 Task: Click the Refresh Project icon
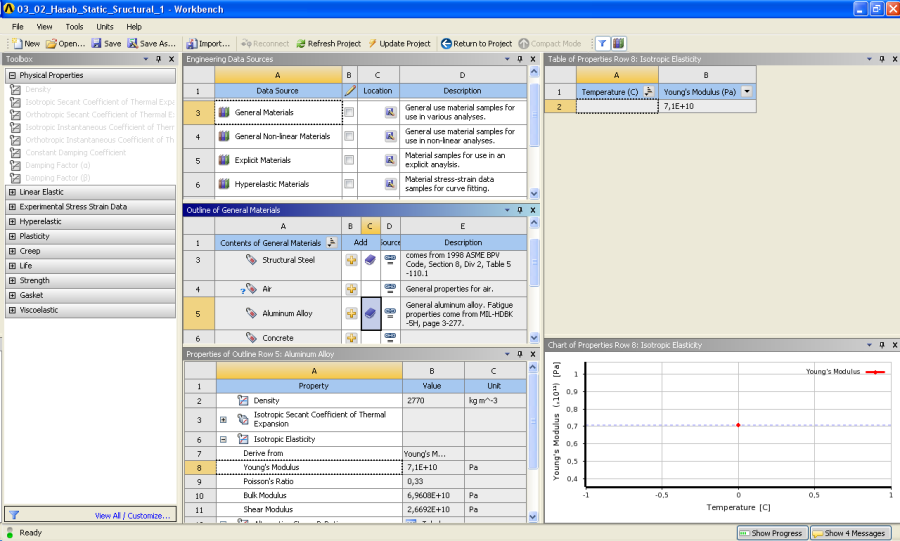301,44
